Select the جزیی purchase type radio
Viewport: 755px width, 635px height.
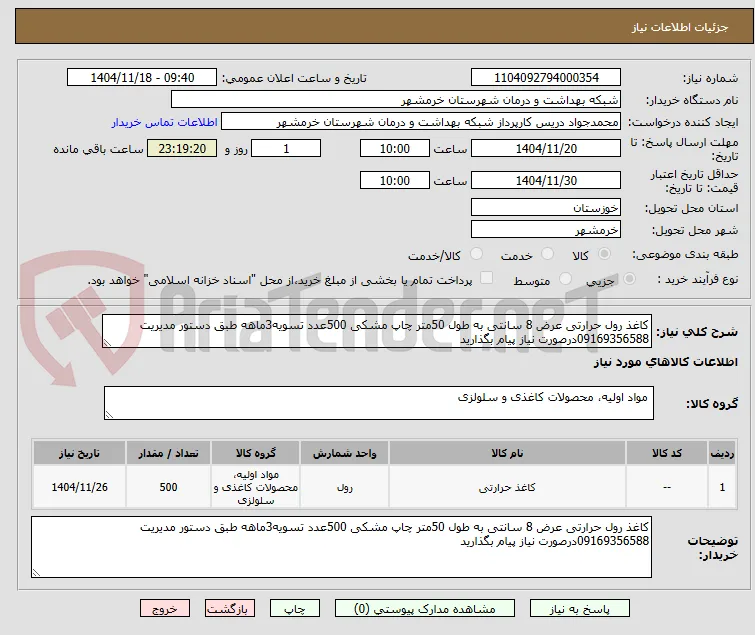[629, 279]
